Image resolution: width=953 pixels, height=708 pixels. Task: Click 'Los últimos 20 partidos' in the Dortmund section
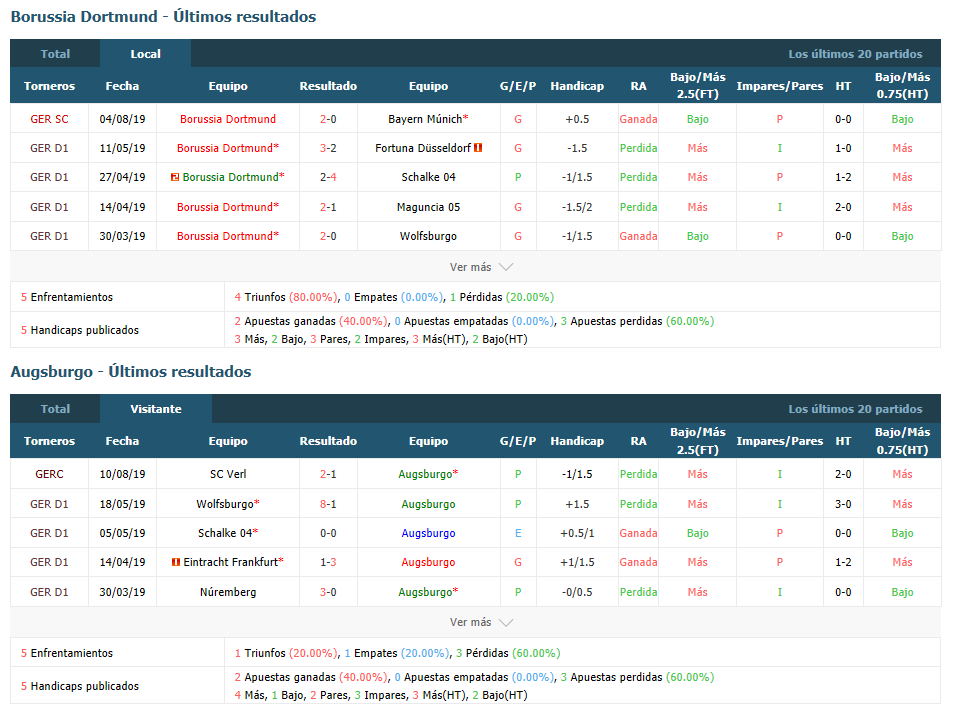855,53
